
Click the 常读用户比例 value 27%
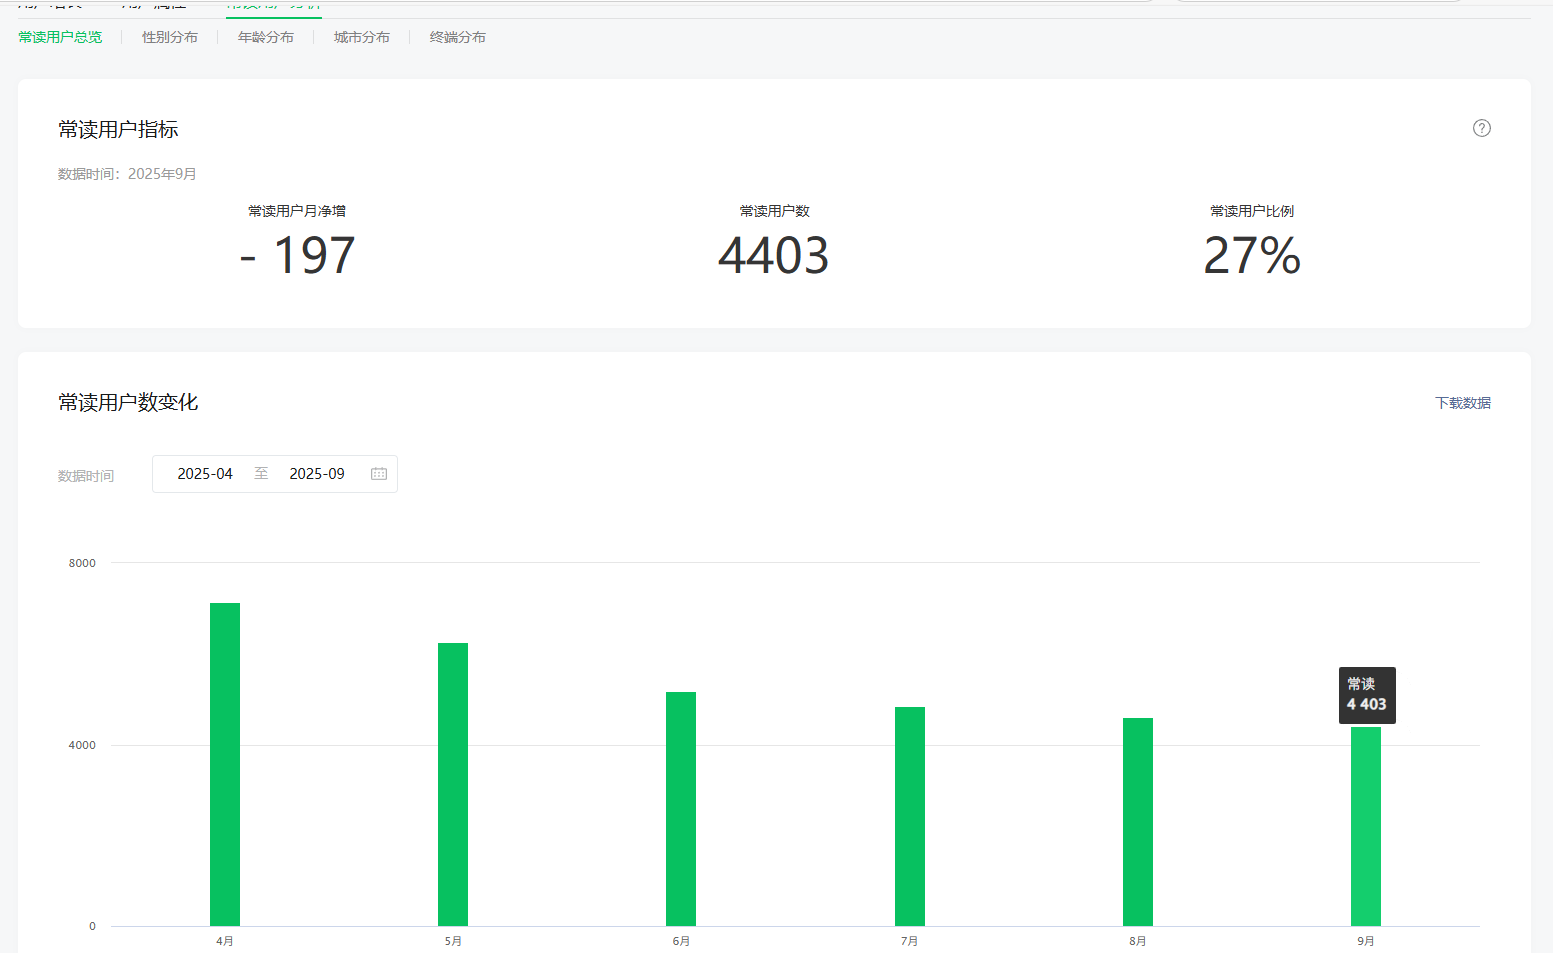pos(1252,255)
